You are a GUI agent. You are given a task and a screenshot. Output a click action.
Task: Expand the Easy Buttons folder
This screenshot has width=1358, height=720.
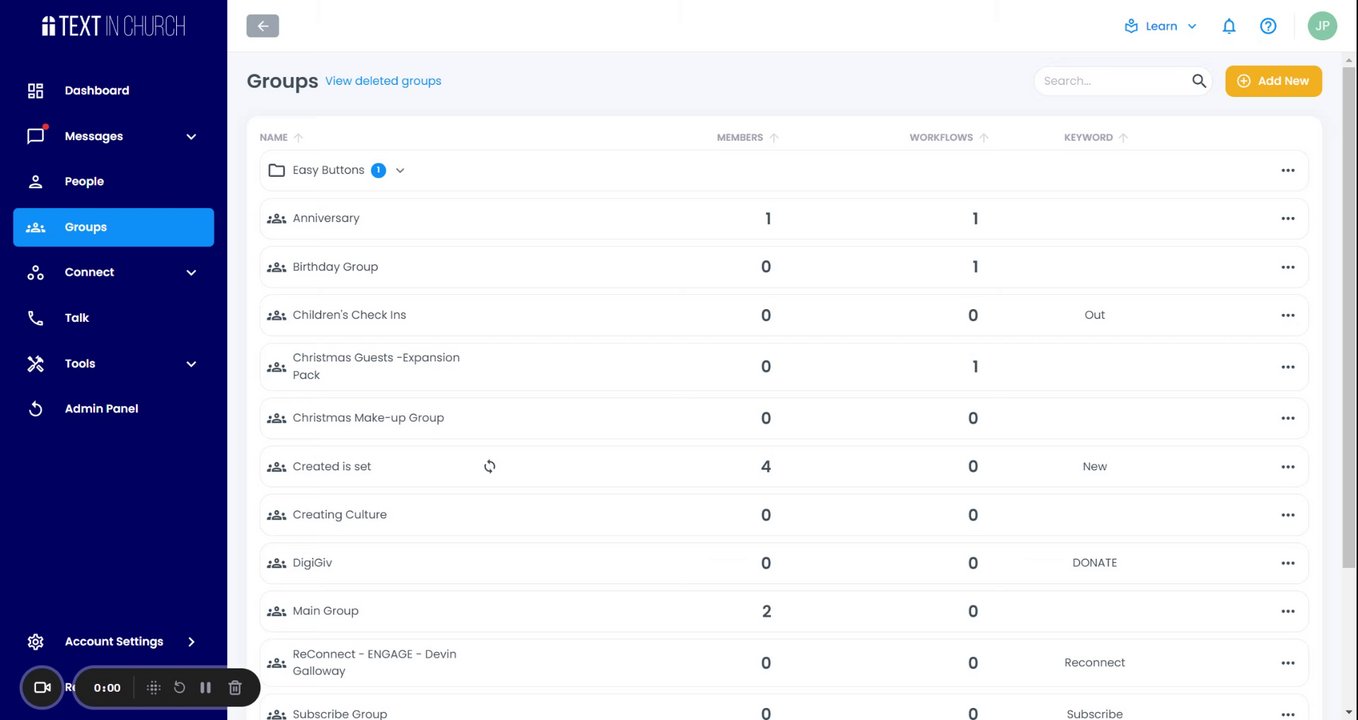pyautogui.click(x=400, y=171)
